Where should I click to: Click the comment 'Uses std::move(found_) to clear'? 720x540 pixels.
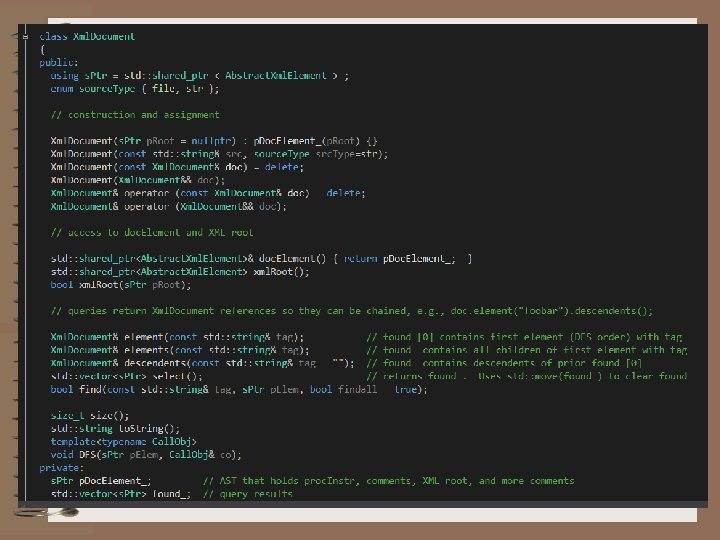click(527, 376)
